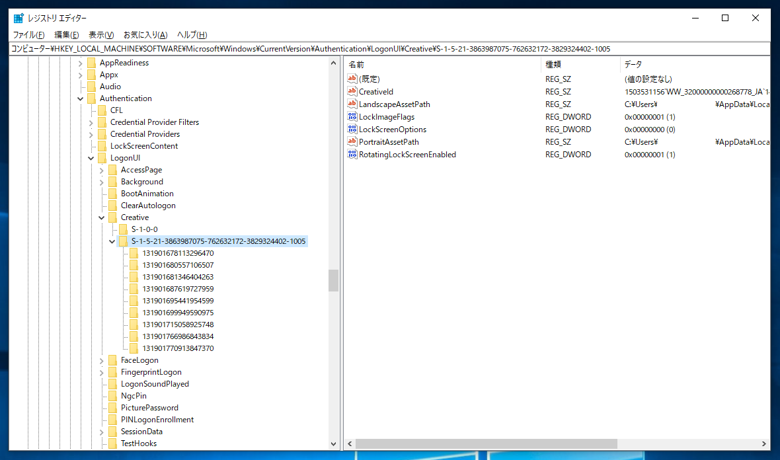This screenshot has height=460, width=780.
Task: Click the folder icon of key 131901678113296470
Action: [133, 253]
